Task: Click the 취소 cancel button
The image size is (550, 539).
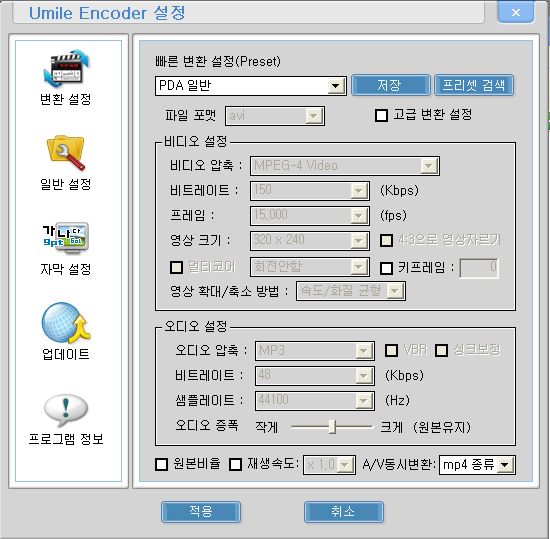Action: pyautogui.click(x=344, y=512)
